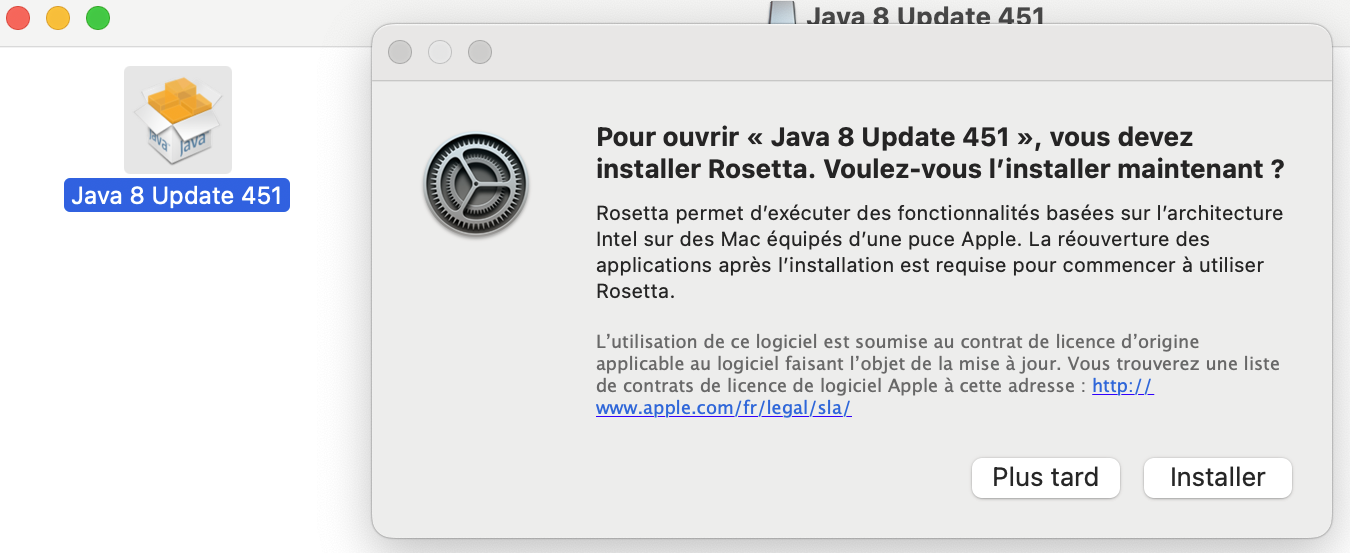Select the Java 8 Update 451 package icon
Viewport: 1350px width, 553px height.
click(x=178, y=120)
